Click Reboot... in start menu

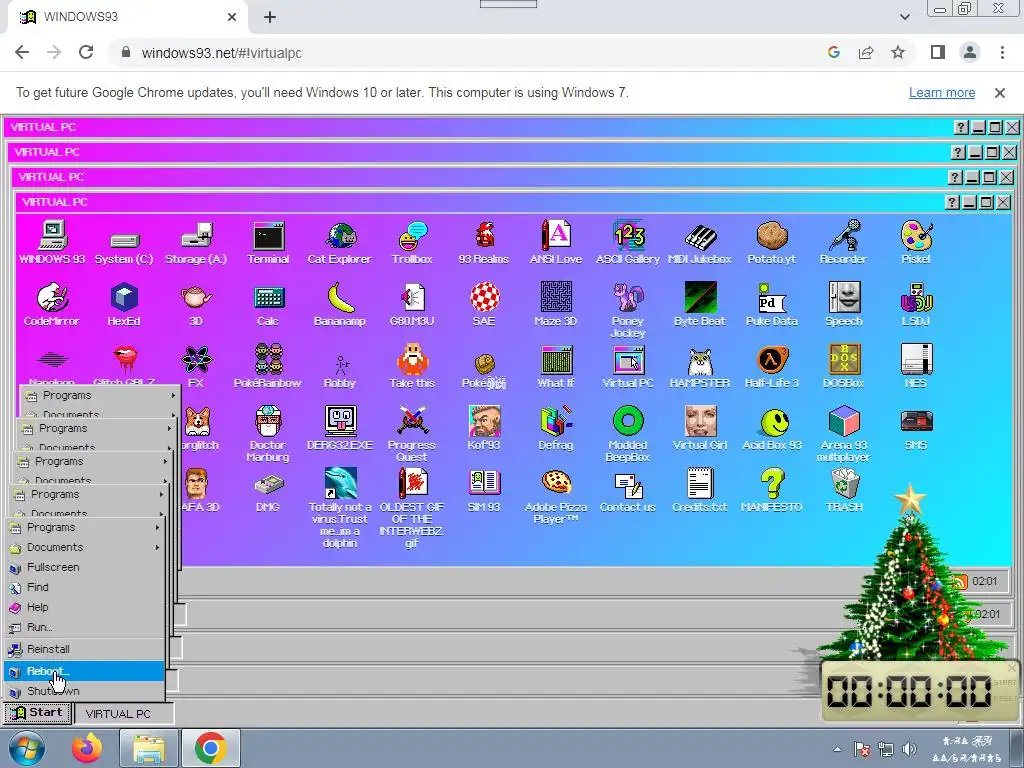pyautogui.click(x=84, y=671)
